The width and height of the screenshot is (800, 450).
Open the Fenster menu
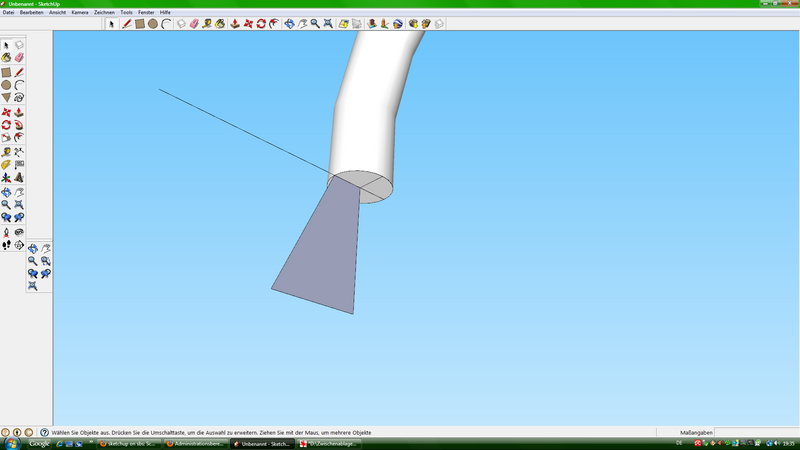tap(146, 12)
